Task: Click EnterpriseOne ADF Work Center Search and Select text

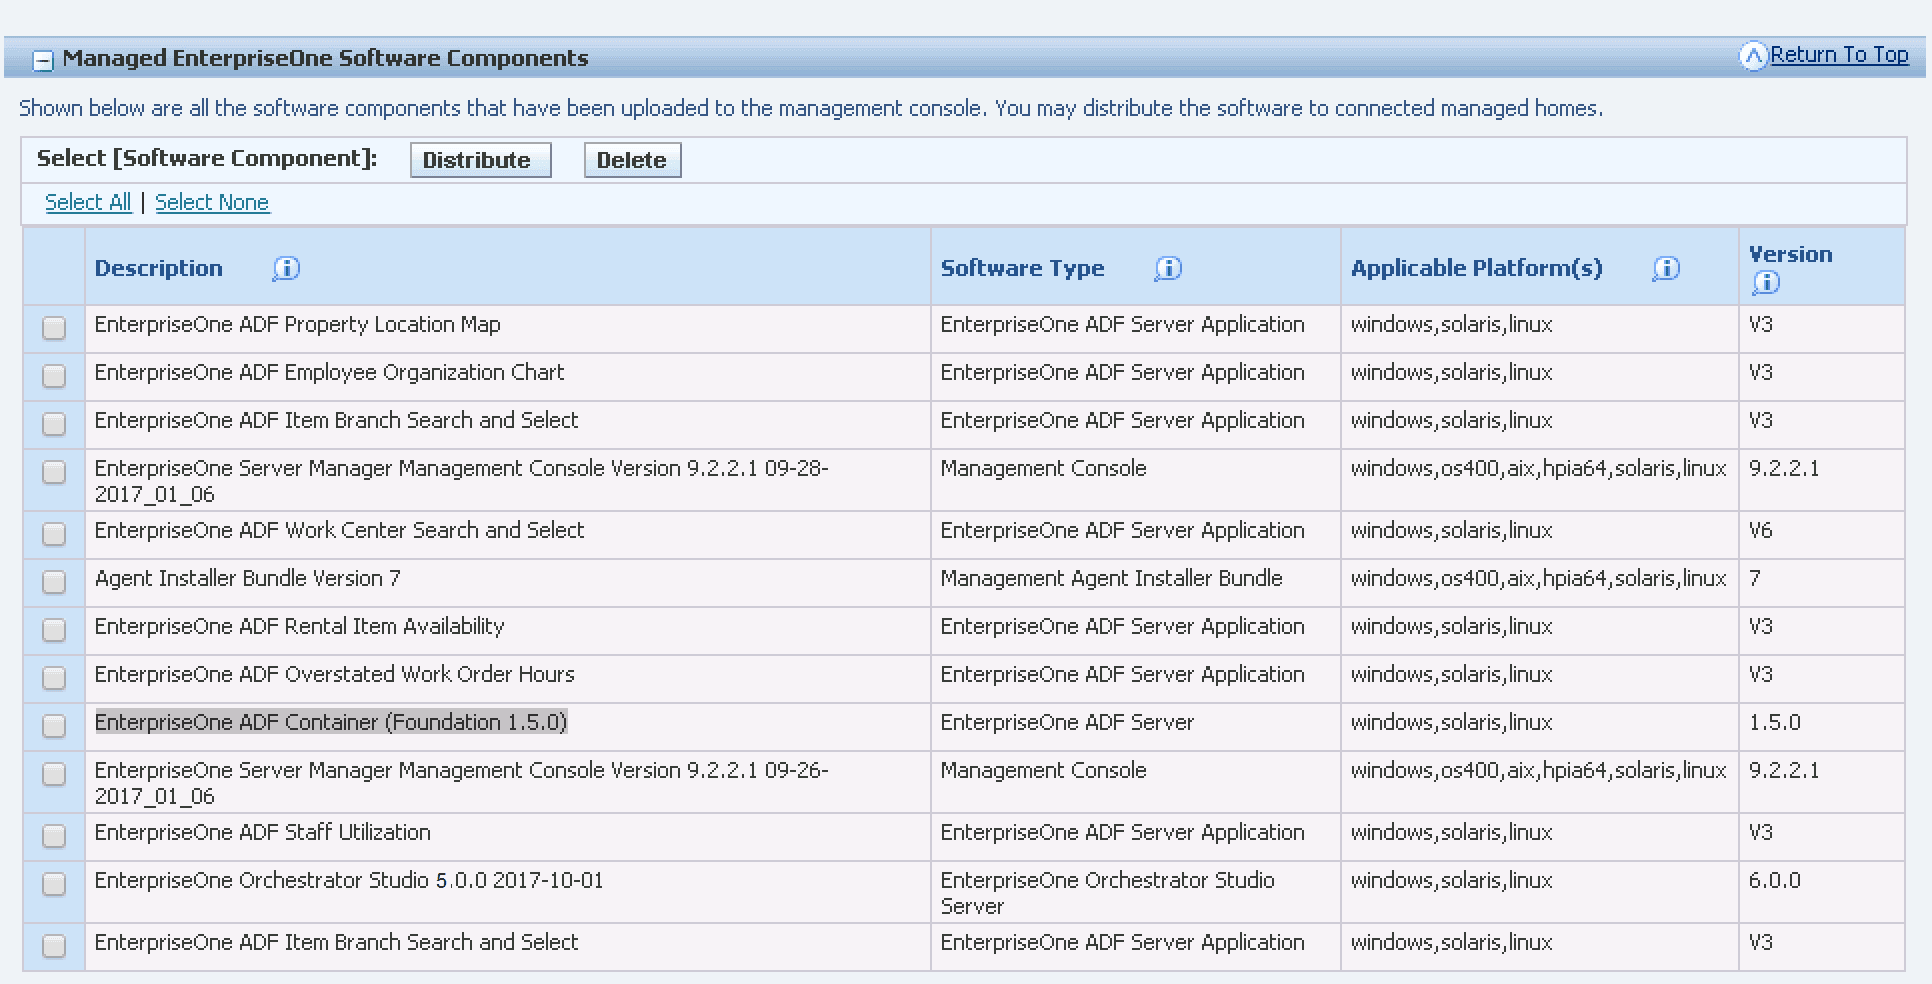Action: tap(339, 530)
